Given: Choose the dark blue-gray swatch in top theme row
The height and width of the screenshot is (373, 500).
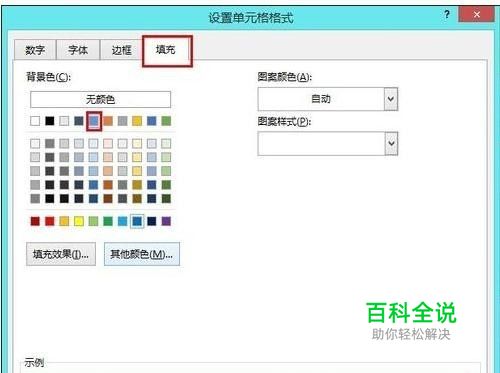Looking at the screenshot, I should click(79, 121).
